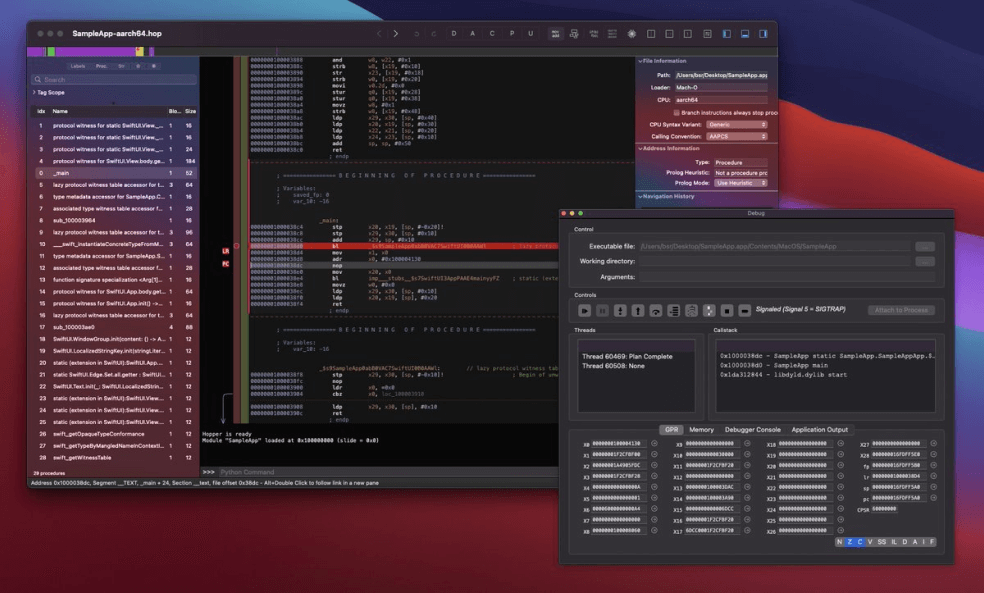Click the circle button beside X0 register

[x=654, y=444]
